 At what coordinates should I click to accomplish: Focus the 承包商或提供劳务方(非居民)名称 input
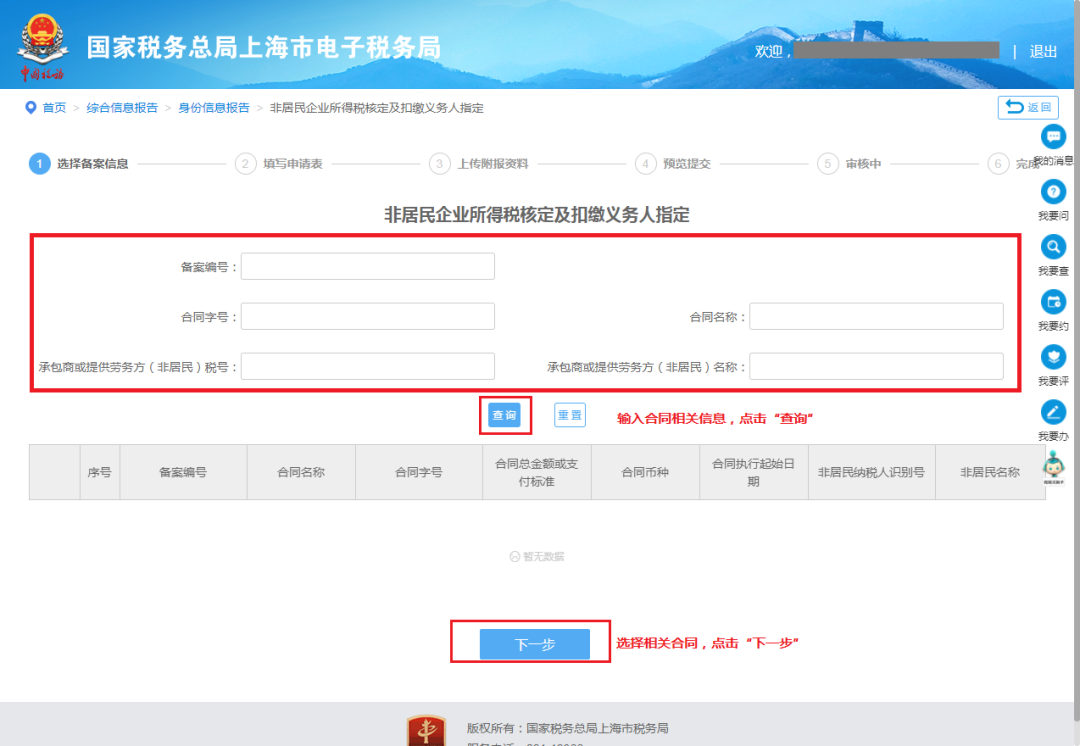coord(876,366)
